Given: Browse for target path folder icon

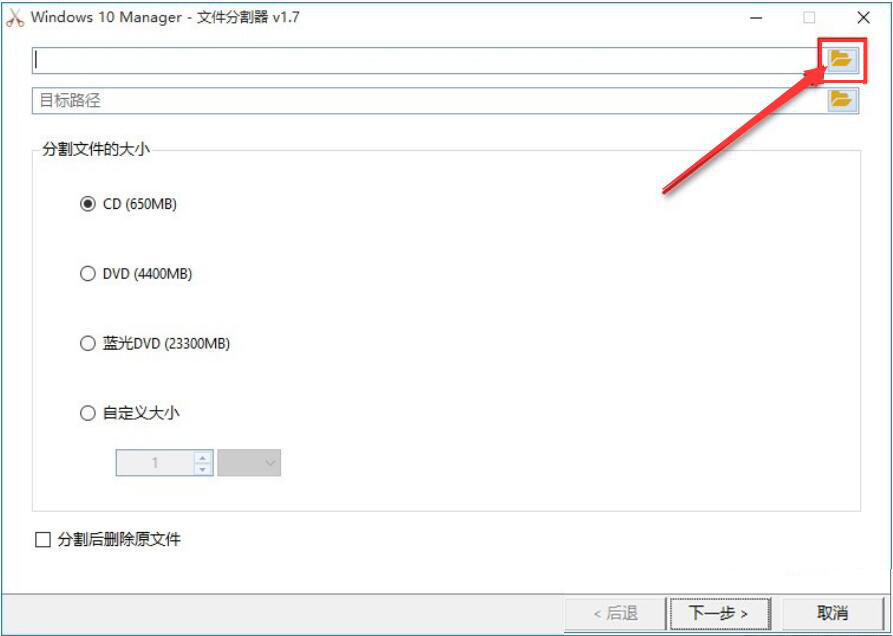Looking at the screenshot, I should 842,100.
